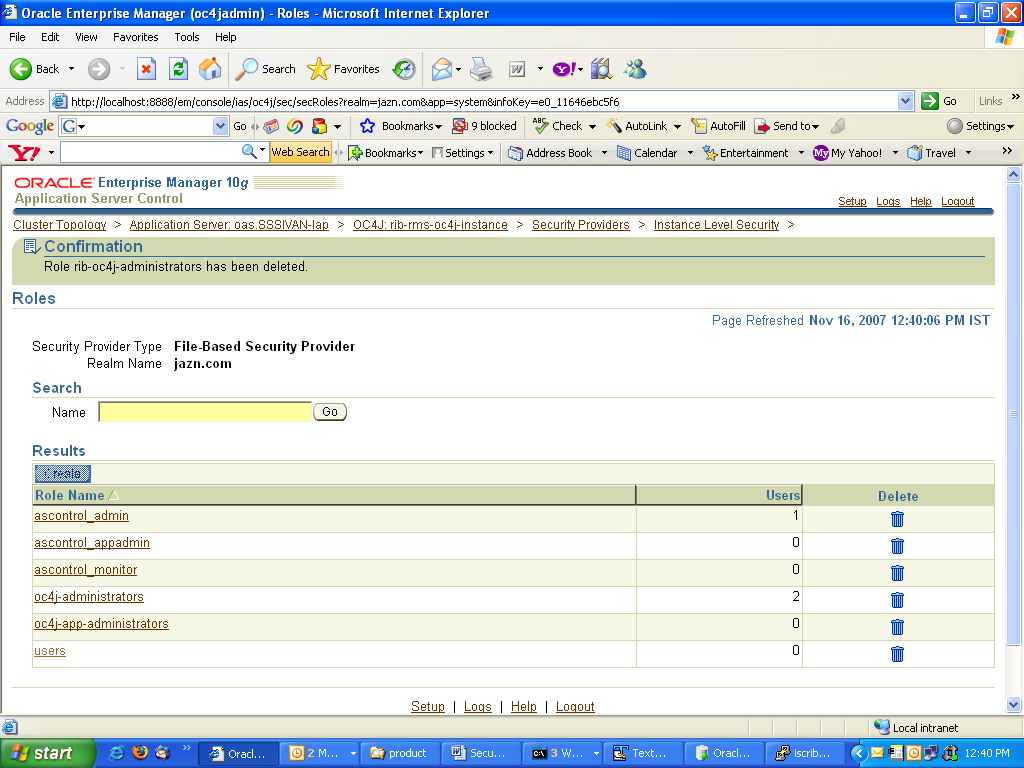Viewport: 1024px width, 768px height.
Task: Refresh the page with the green arrows icon
Action: (x=178, y=69)
